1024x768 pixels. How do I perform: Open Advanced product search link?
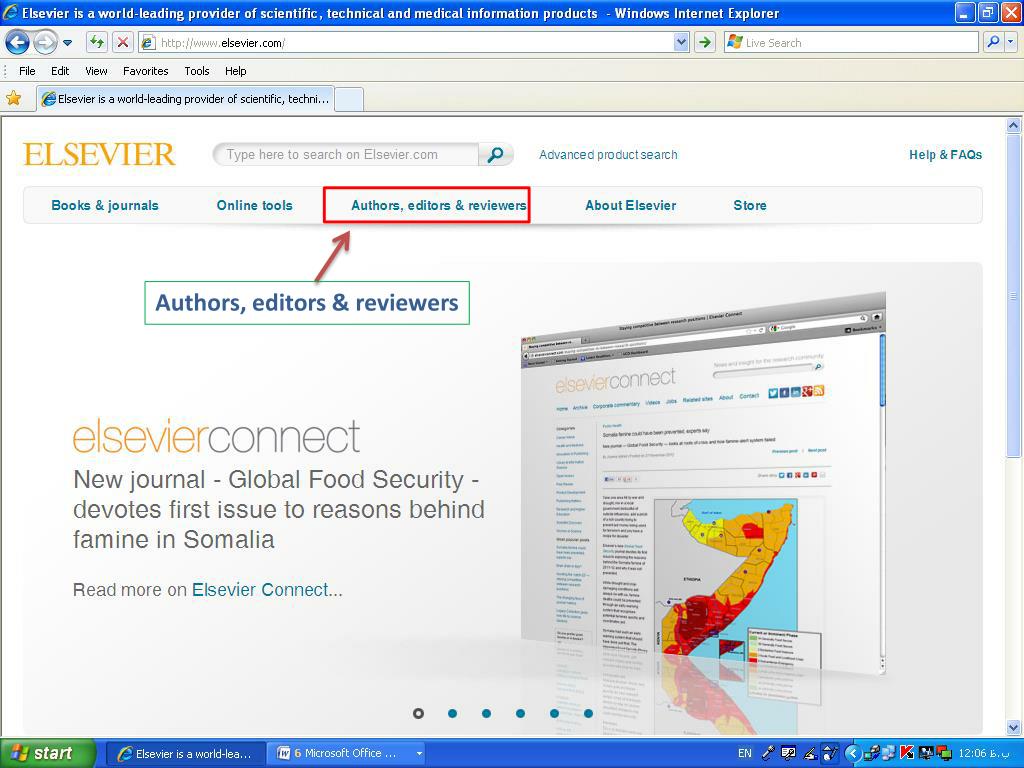(x=608, y=155)
